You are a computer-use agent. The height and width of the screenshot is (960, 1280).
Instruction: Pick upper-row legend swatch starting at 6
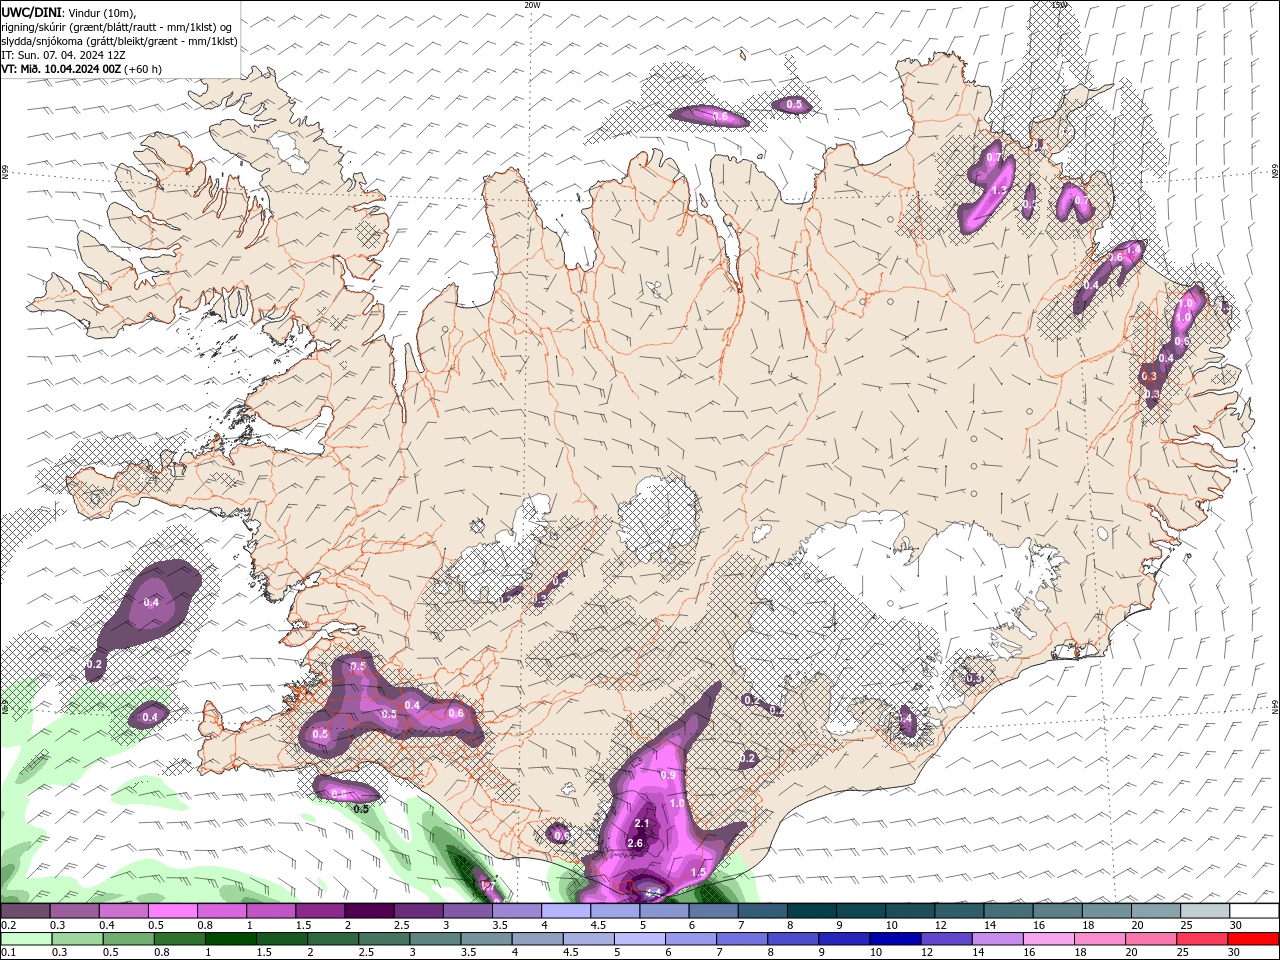pos(714,911)
